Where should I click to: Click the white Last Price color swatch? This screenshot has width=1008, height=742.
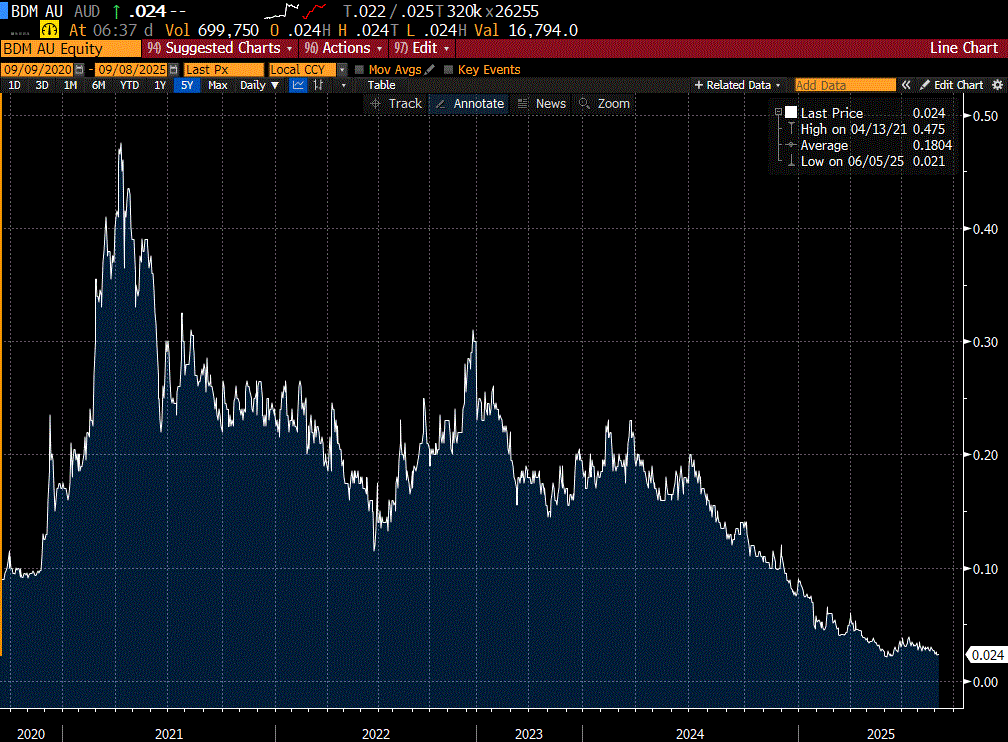pyautogui.click(x=791, y=113)
